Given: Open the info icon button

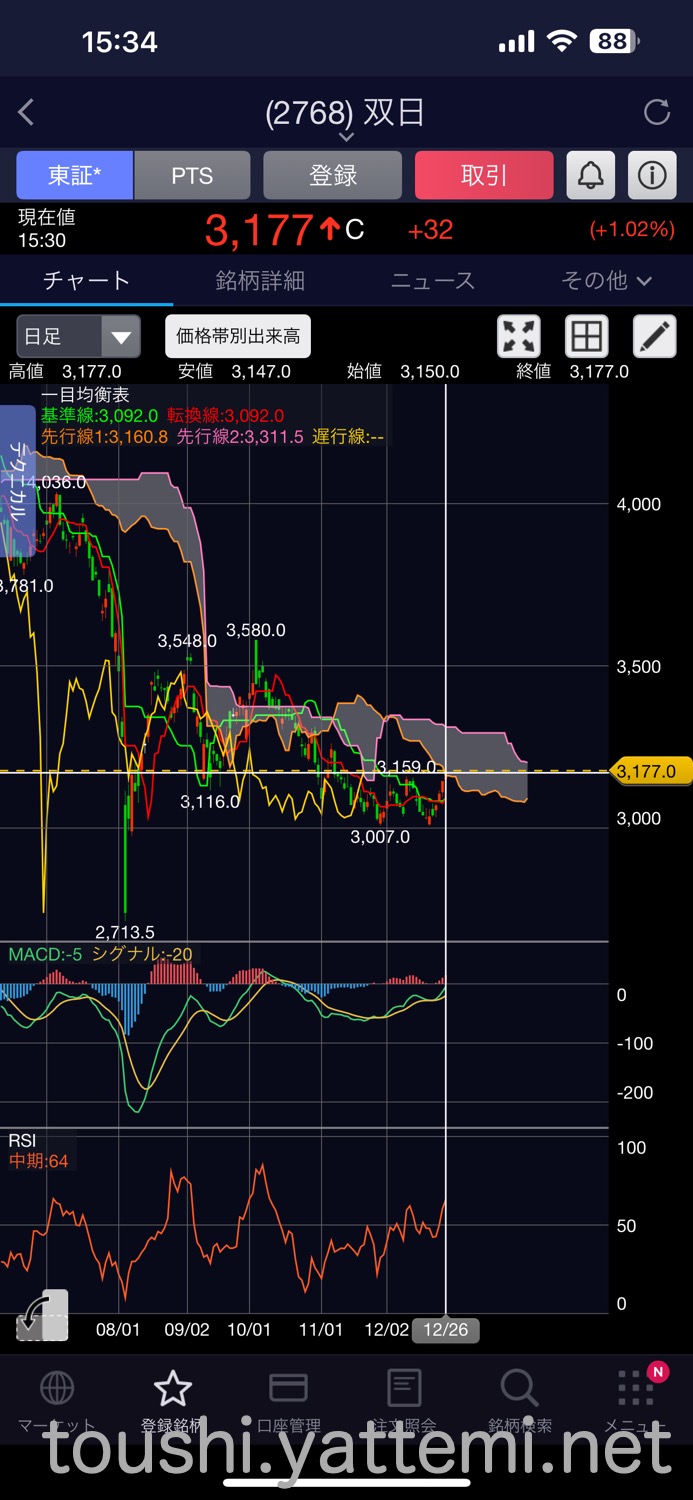Looking at the screenshot, I should click(652, 176).
